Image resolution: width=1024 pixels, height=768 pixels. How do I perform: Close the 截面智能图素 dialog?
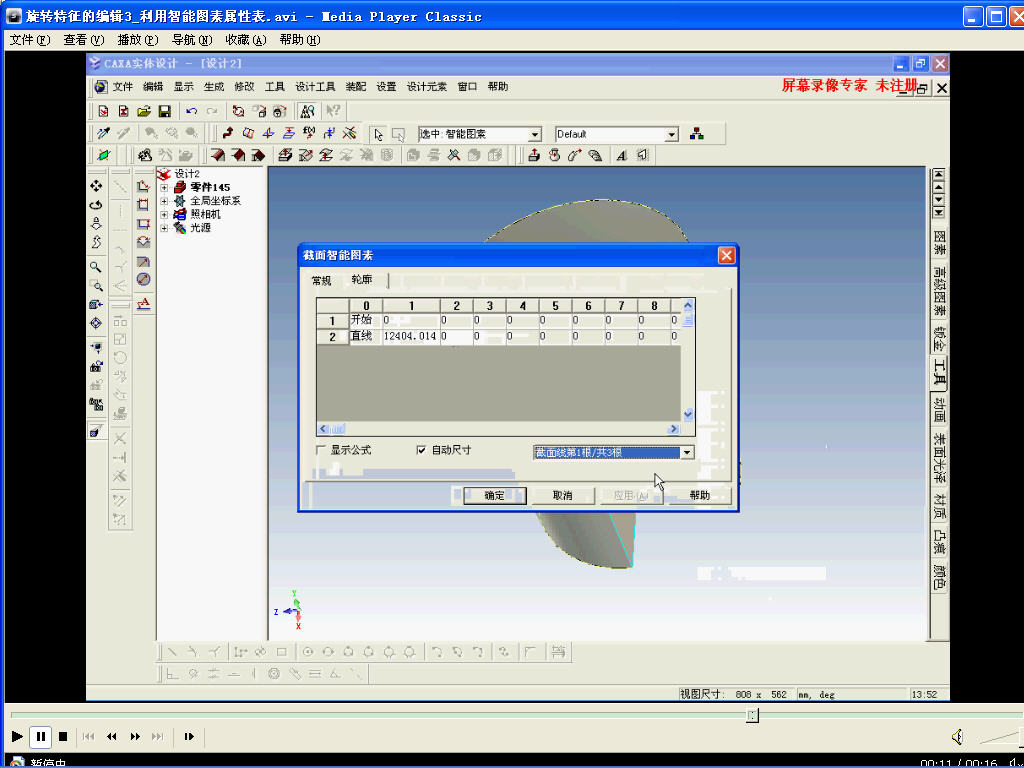tap(726, 255)
